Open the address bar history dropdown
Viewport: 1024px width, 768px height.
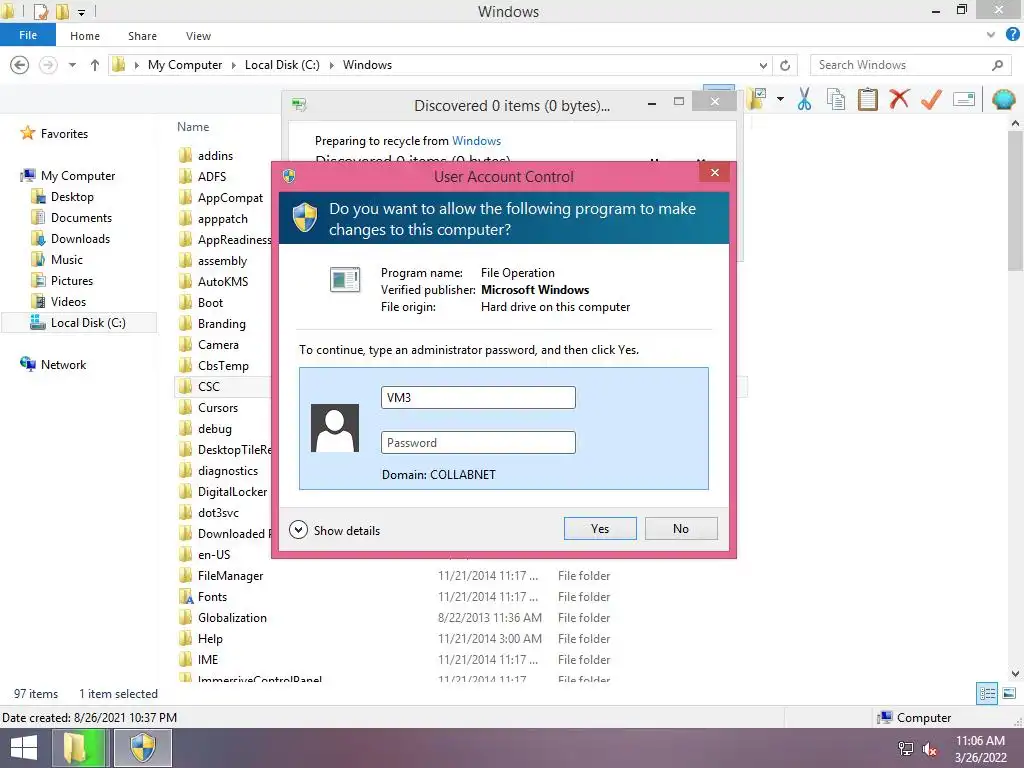[x=763, y=65]
